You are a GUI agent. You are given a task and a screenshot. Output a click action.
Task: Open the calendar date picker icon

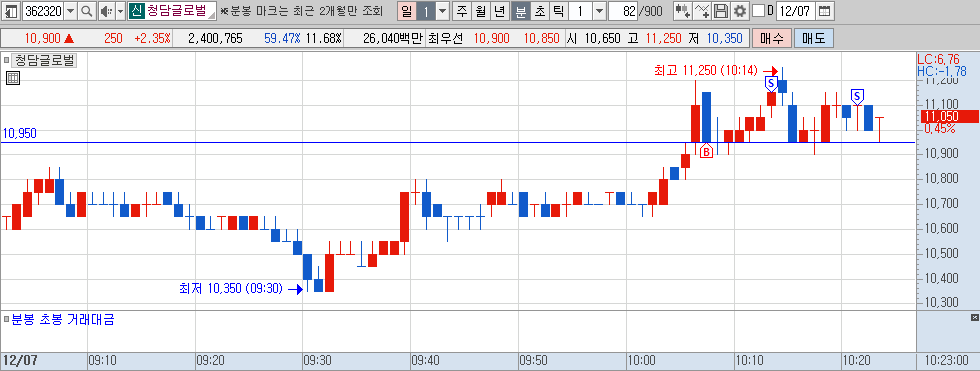[x=825, y=11]
